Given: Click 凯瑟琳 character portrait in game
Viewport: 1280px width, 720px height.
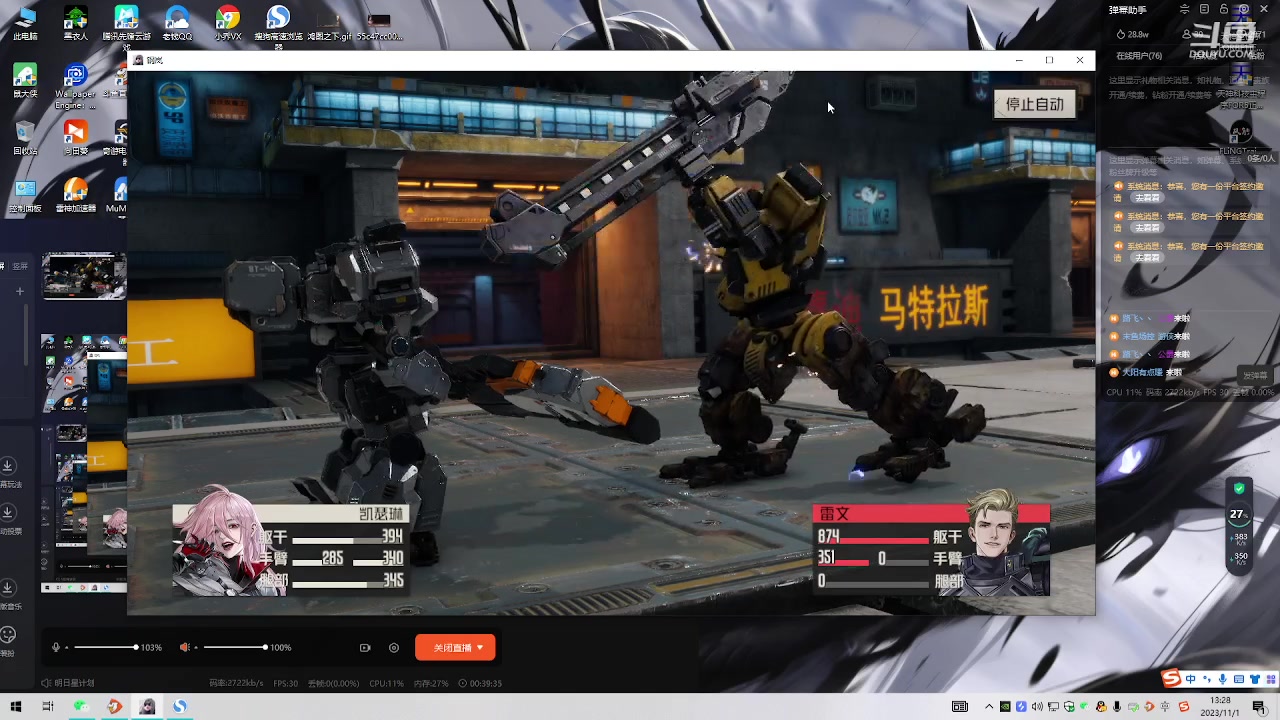Looking at the screenshot, I should tap(228, 541).
